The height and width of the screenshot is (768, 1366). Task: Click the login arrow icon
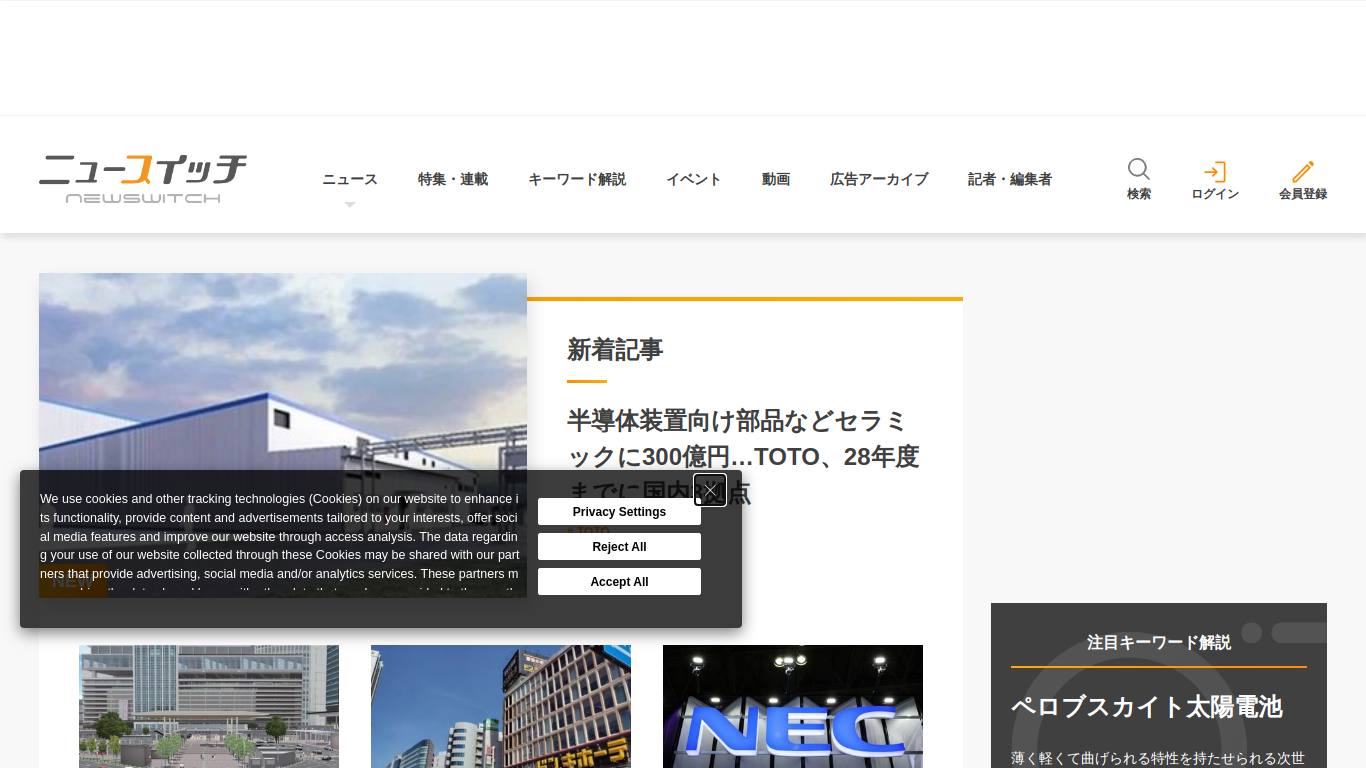coord(1215,172)
